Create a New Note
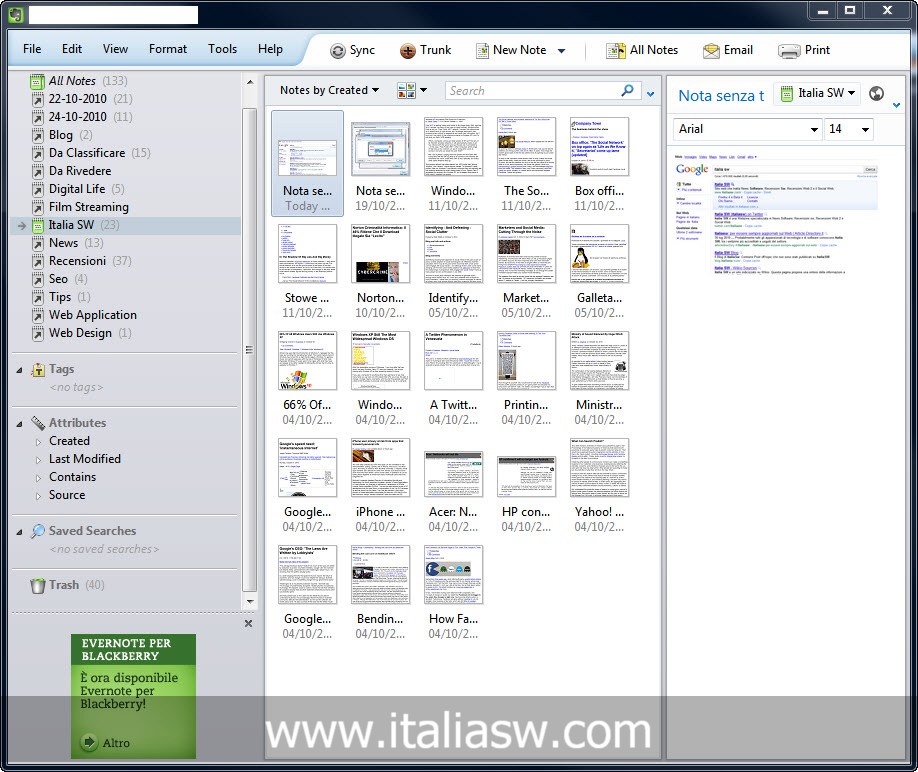 point(511,51)
